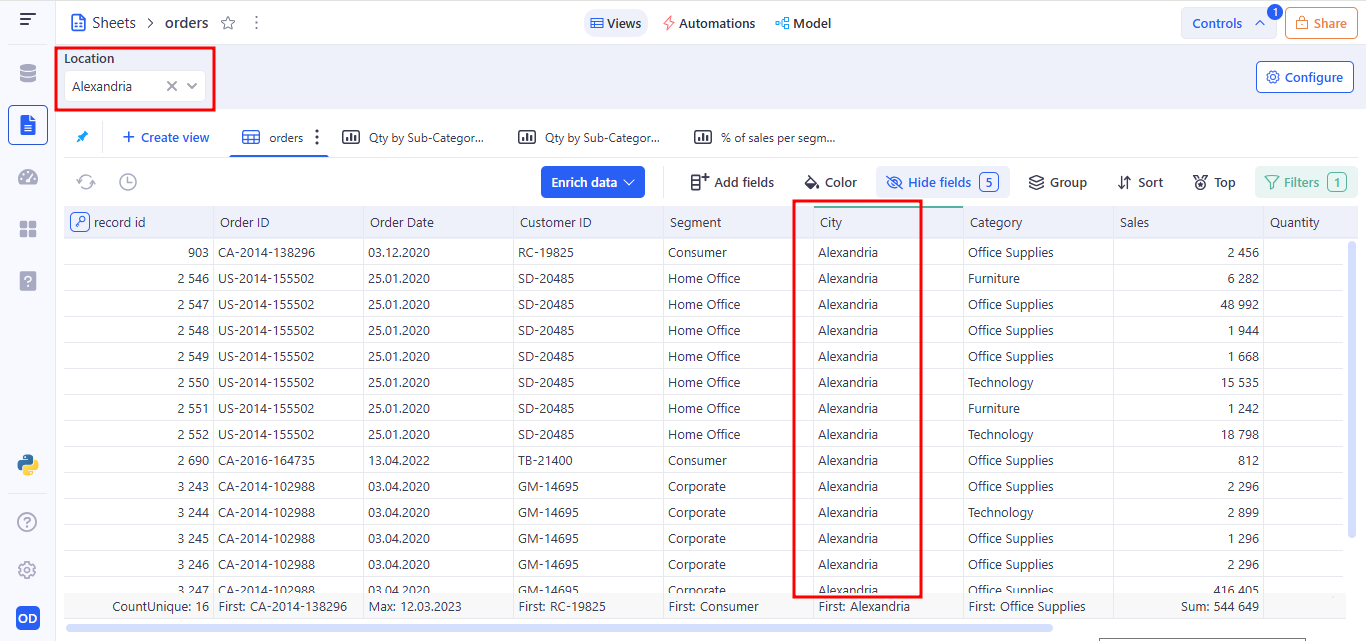The height and width of the screenshot is (641, 1366).
Task: Toggle the Filters panel
Action: [x=1305, y=182]
